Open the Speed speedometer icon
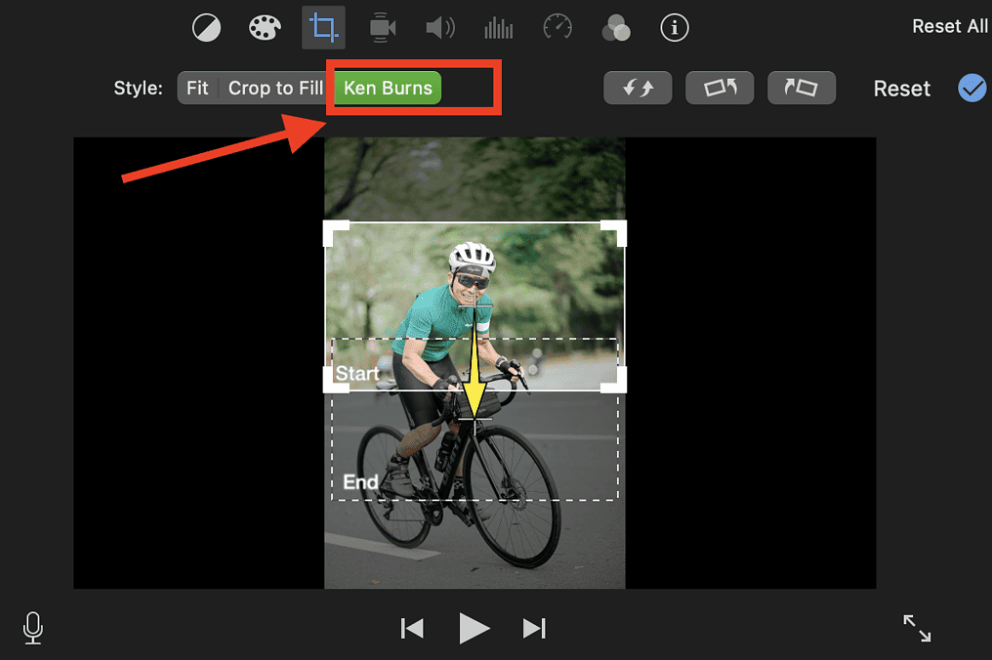The width and height of the screenshot is (992, 660). coord(557,27)
